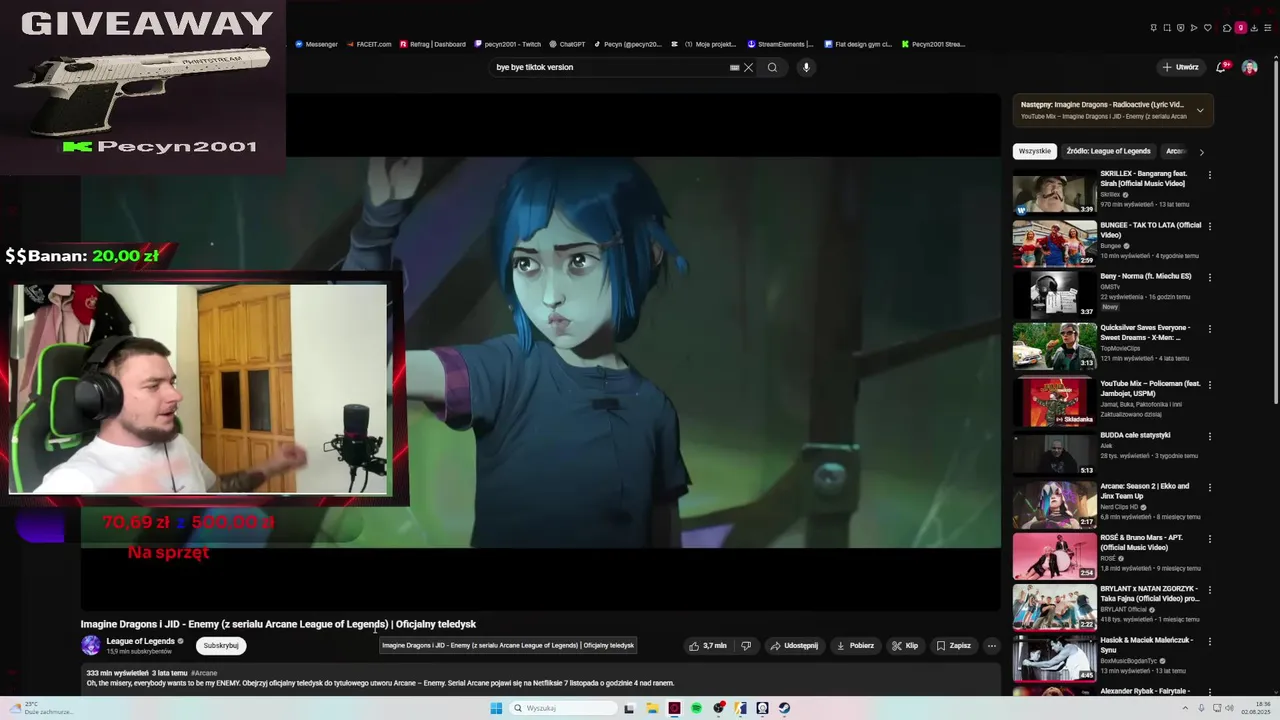
Task: Open the Flat design gym bookmark
Action: [858, 44]
